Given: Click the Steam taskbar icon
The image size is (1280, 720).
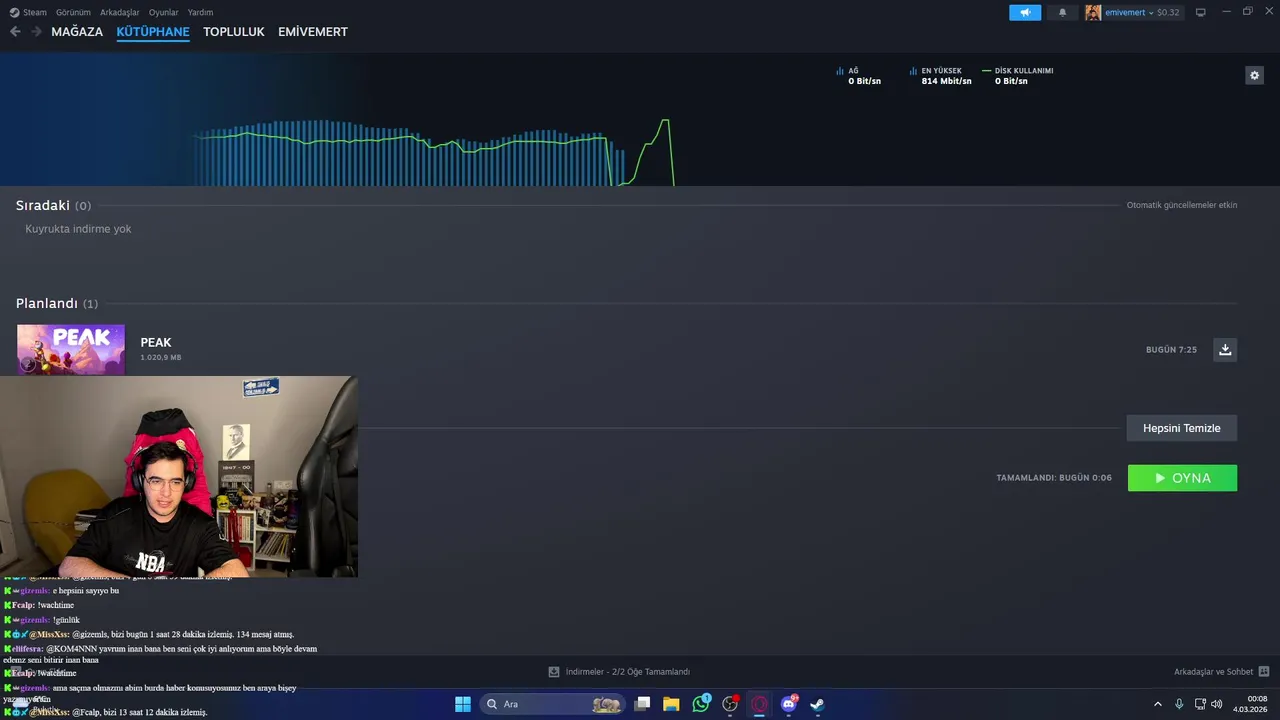Looking at the screenshot, I should (817, 704).
